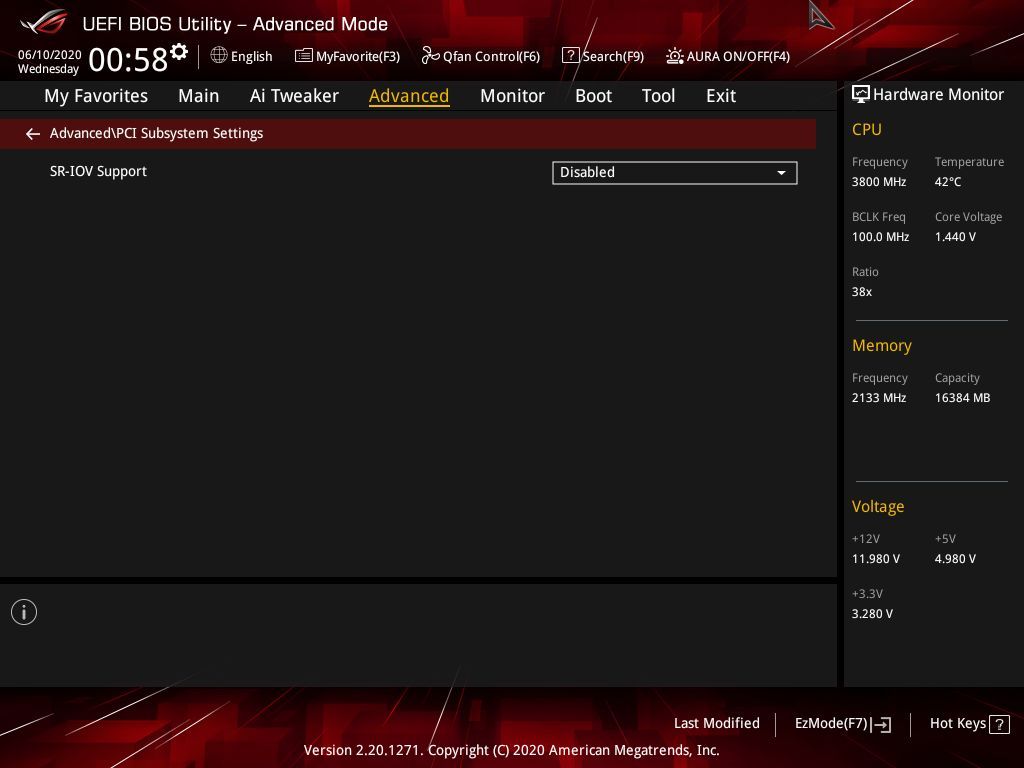Switch to the Main tab
1024x768 pixels.
(199, 96)
